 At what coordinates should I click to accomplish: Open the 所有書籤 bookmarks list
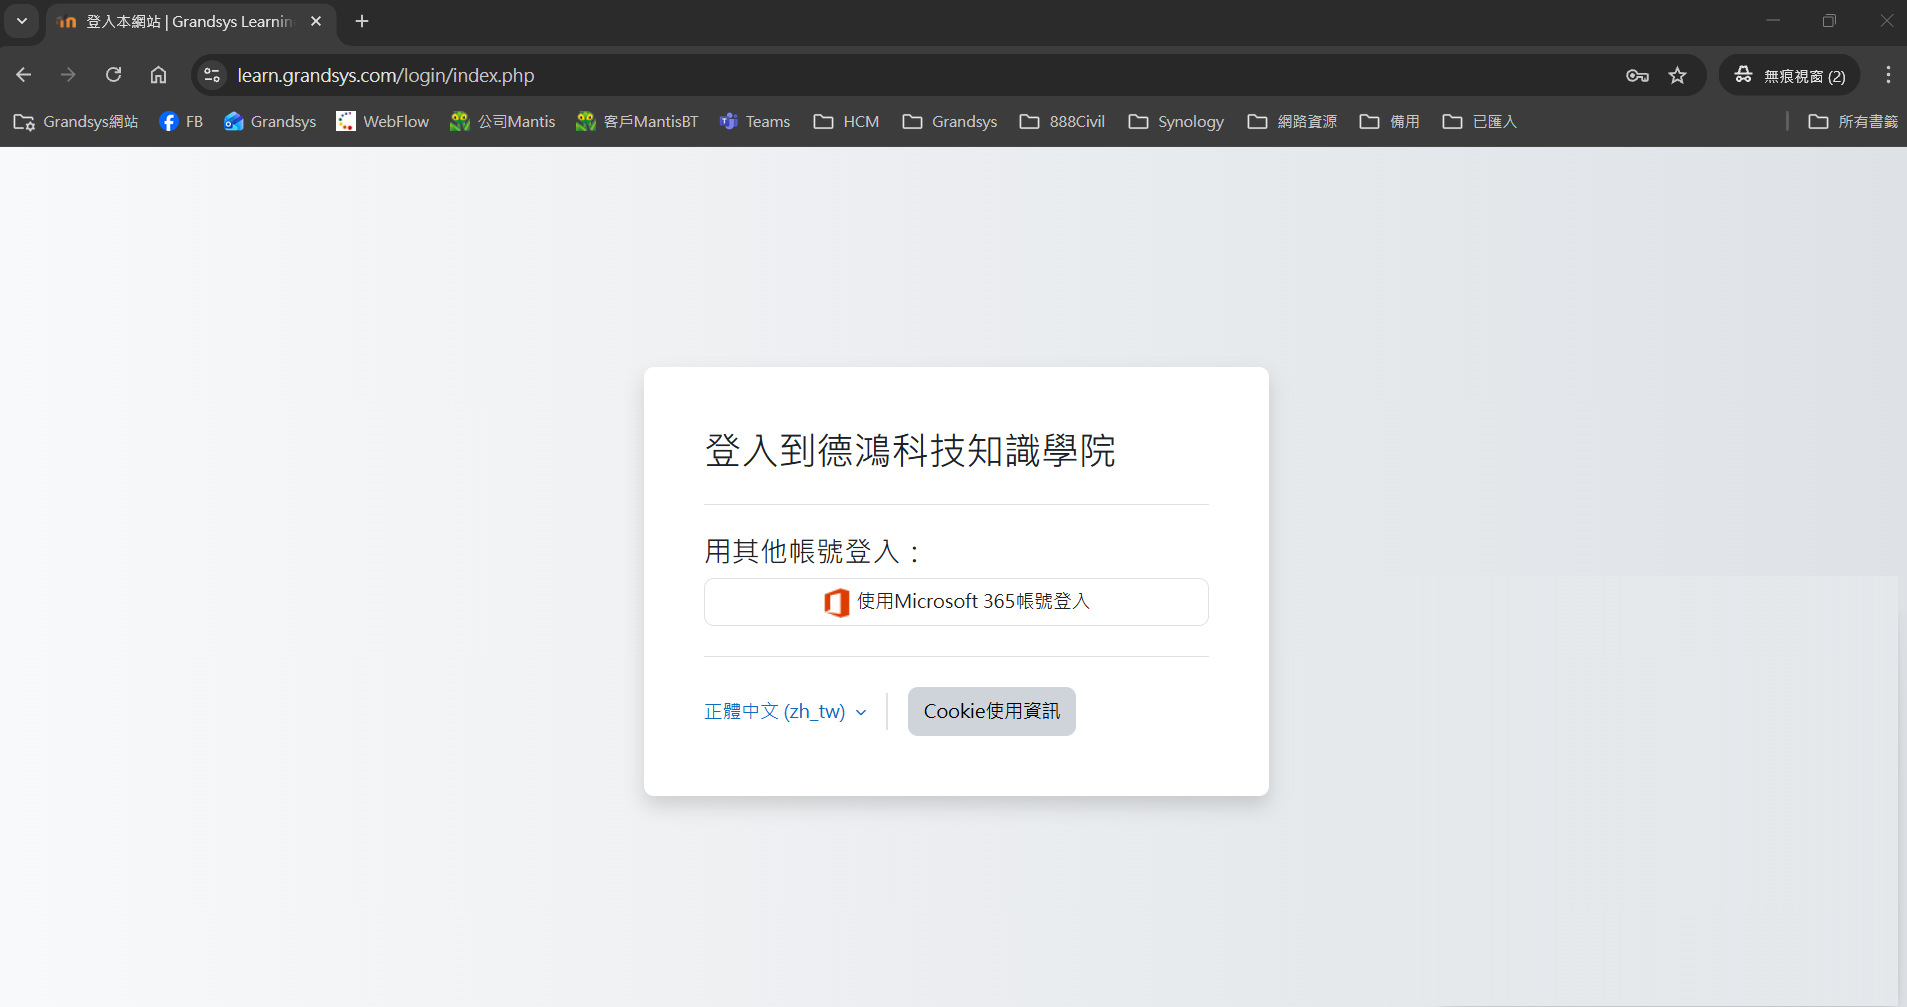tap(1855, 121)
